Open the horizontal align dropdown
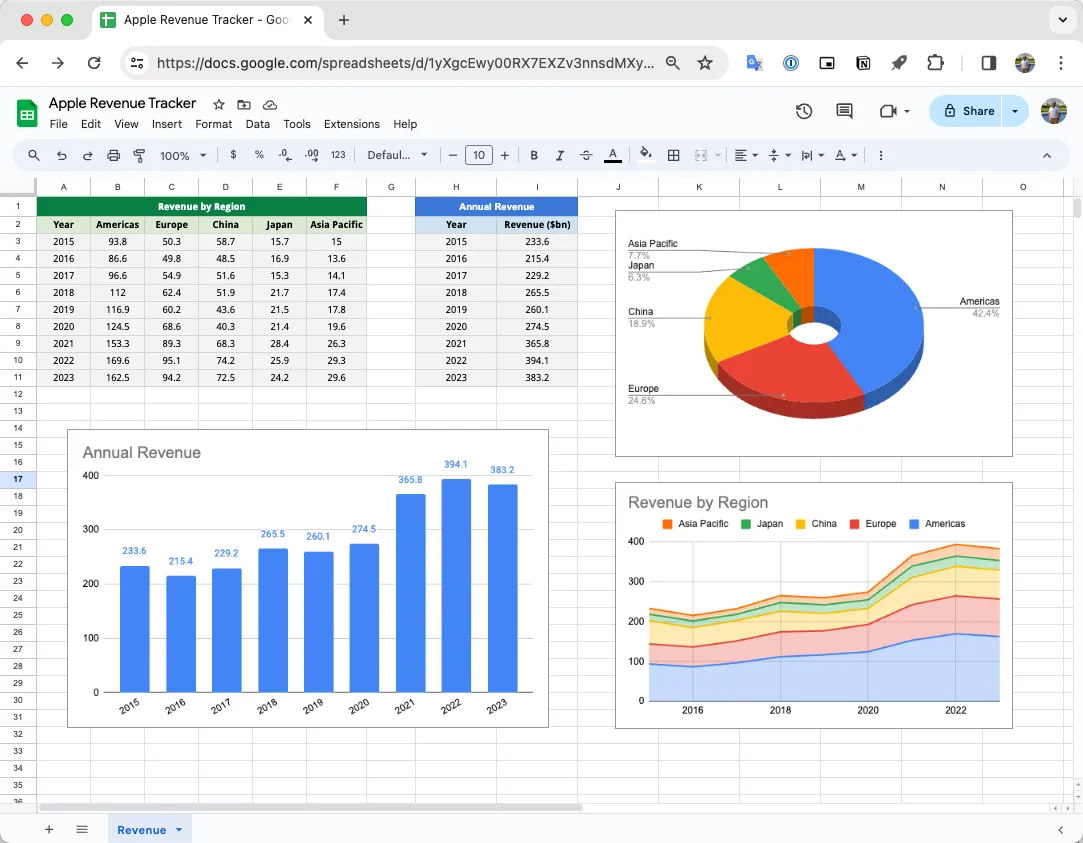1083x843 pixels. [x=743, y=155]
